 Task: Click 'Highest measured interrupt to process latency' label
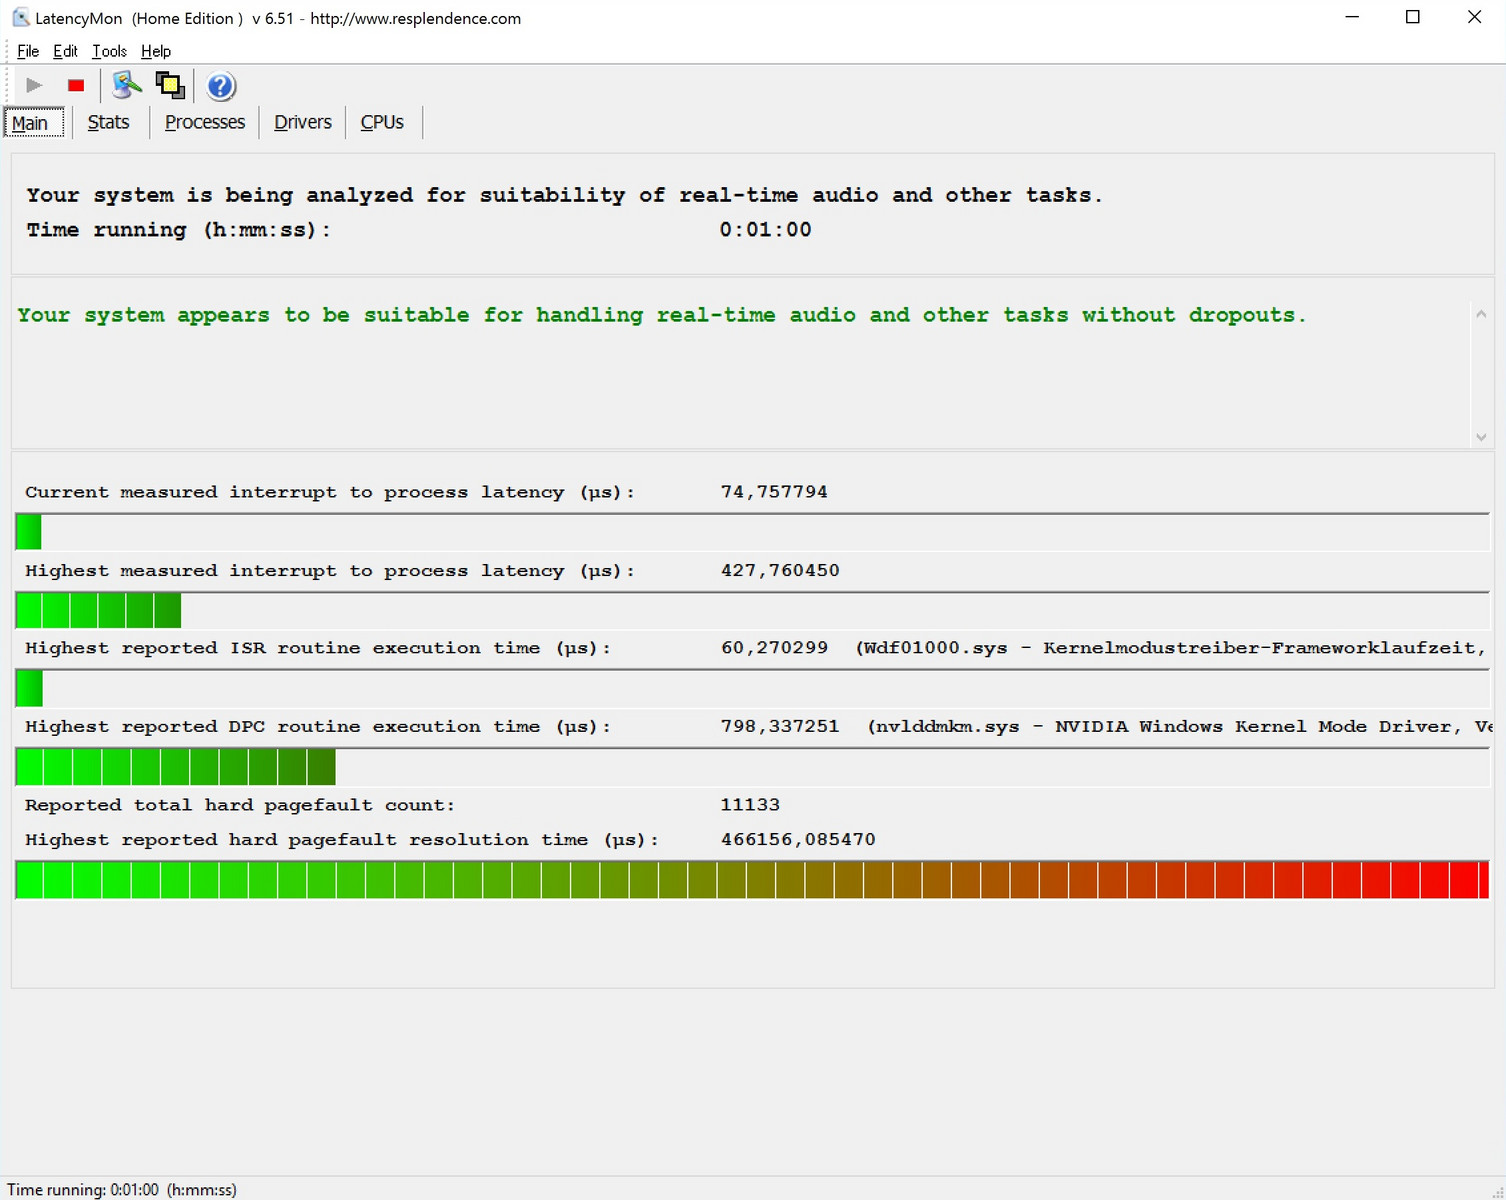point(330,571)
